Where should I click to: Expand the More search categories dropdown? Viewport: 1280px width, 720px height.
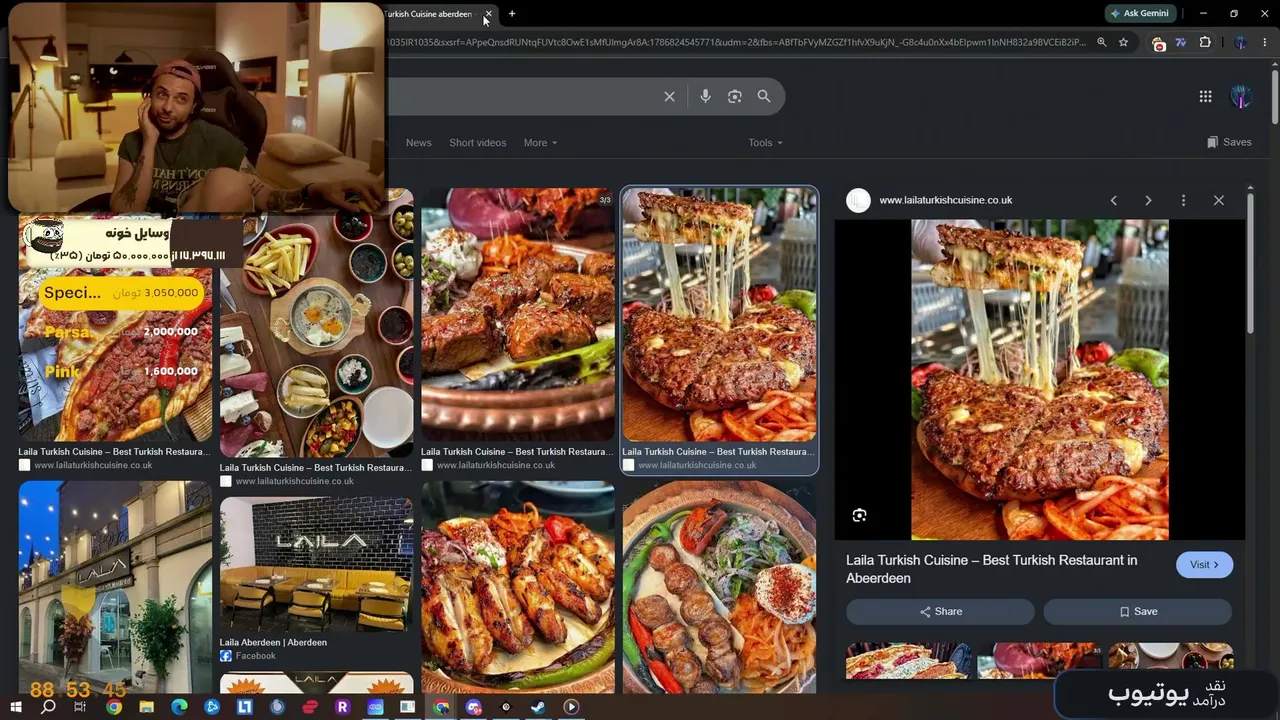point(540,143)
